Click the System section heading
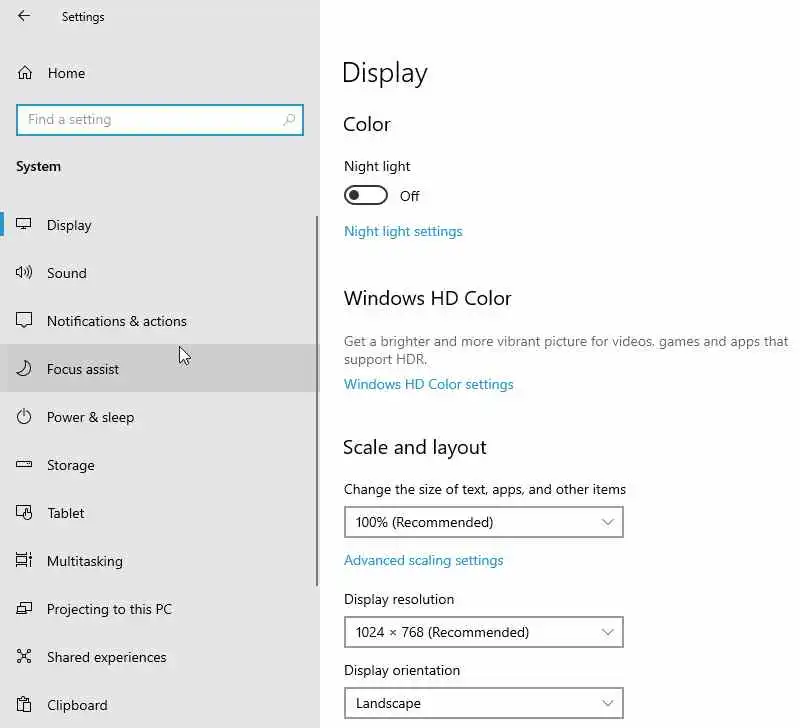This screenshot has width=800, height=728. [x=38, y=166]
